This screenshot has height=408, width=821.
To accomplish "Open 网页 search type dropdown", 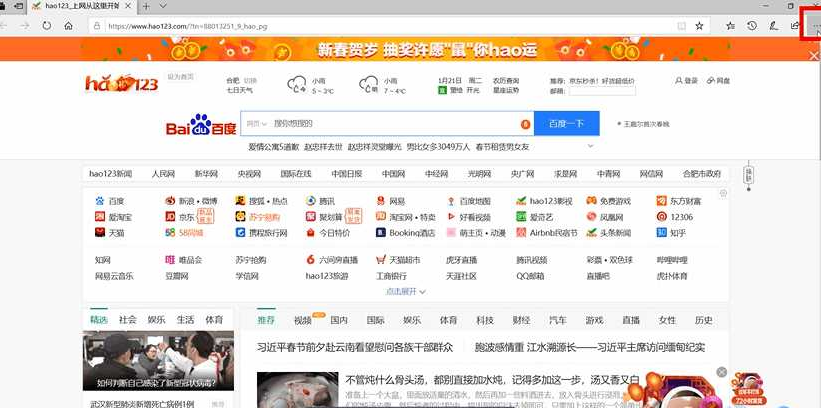I will click(x=257, y=124).
